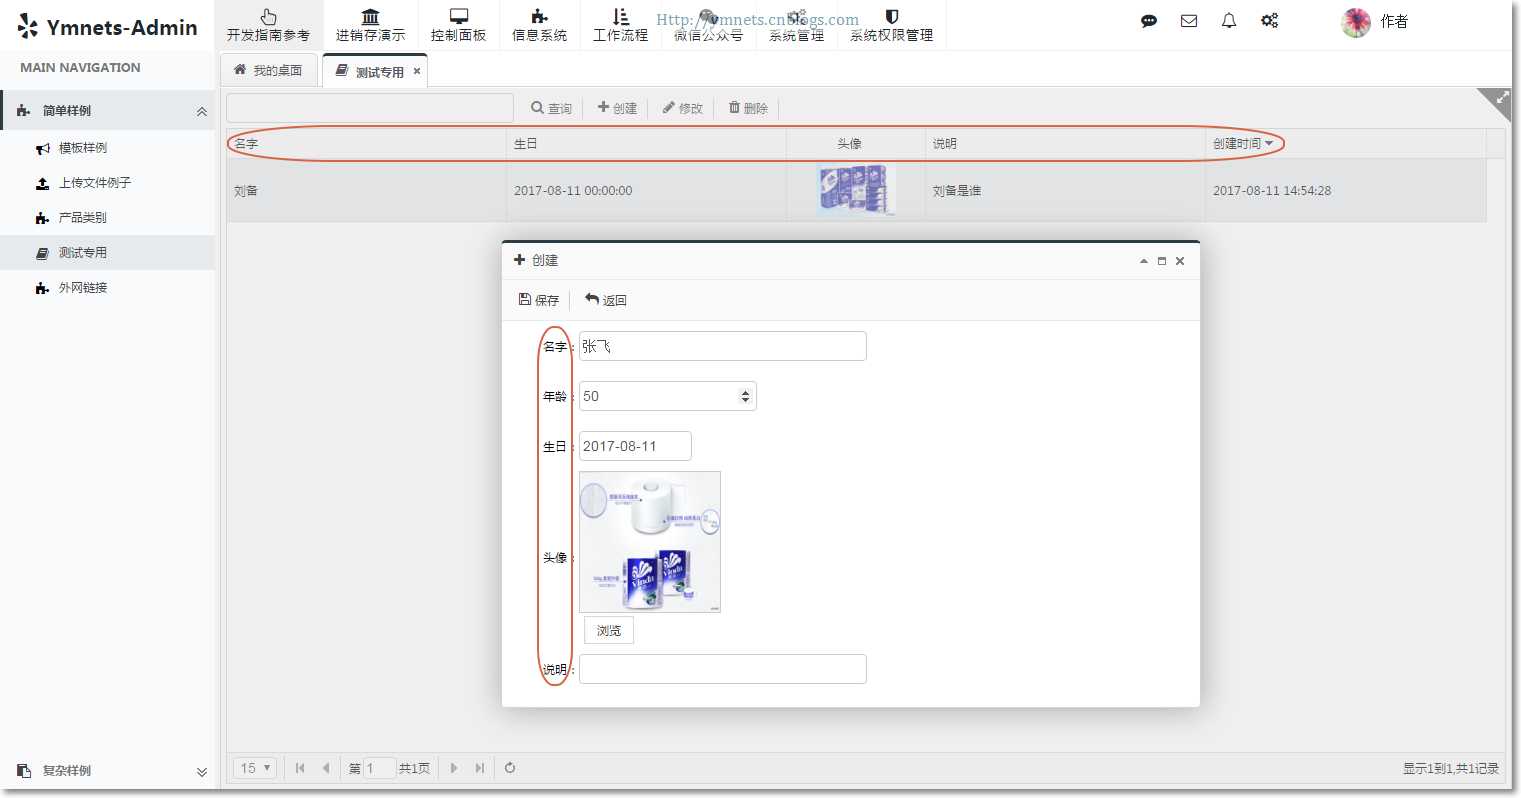This screenshot has height=798, width=1521.
Task: Open 外网链接 in sidebar
Action: point(83,288)
